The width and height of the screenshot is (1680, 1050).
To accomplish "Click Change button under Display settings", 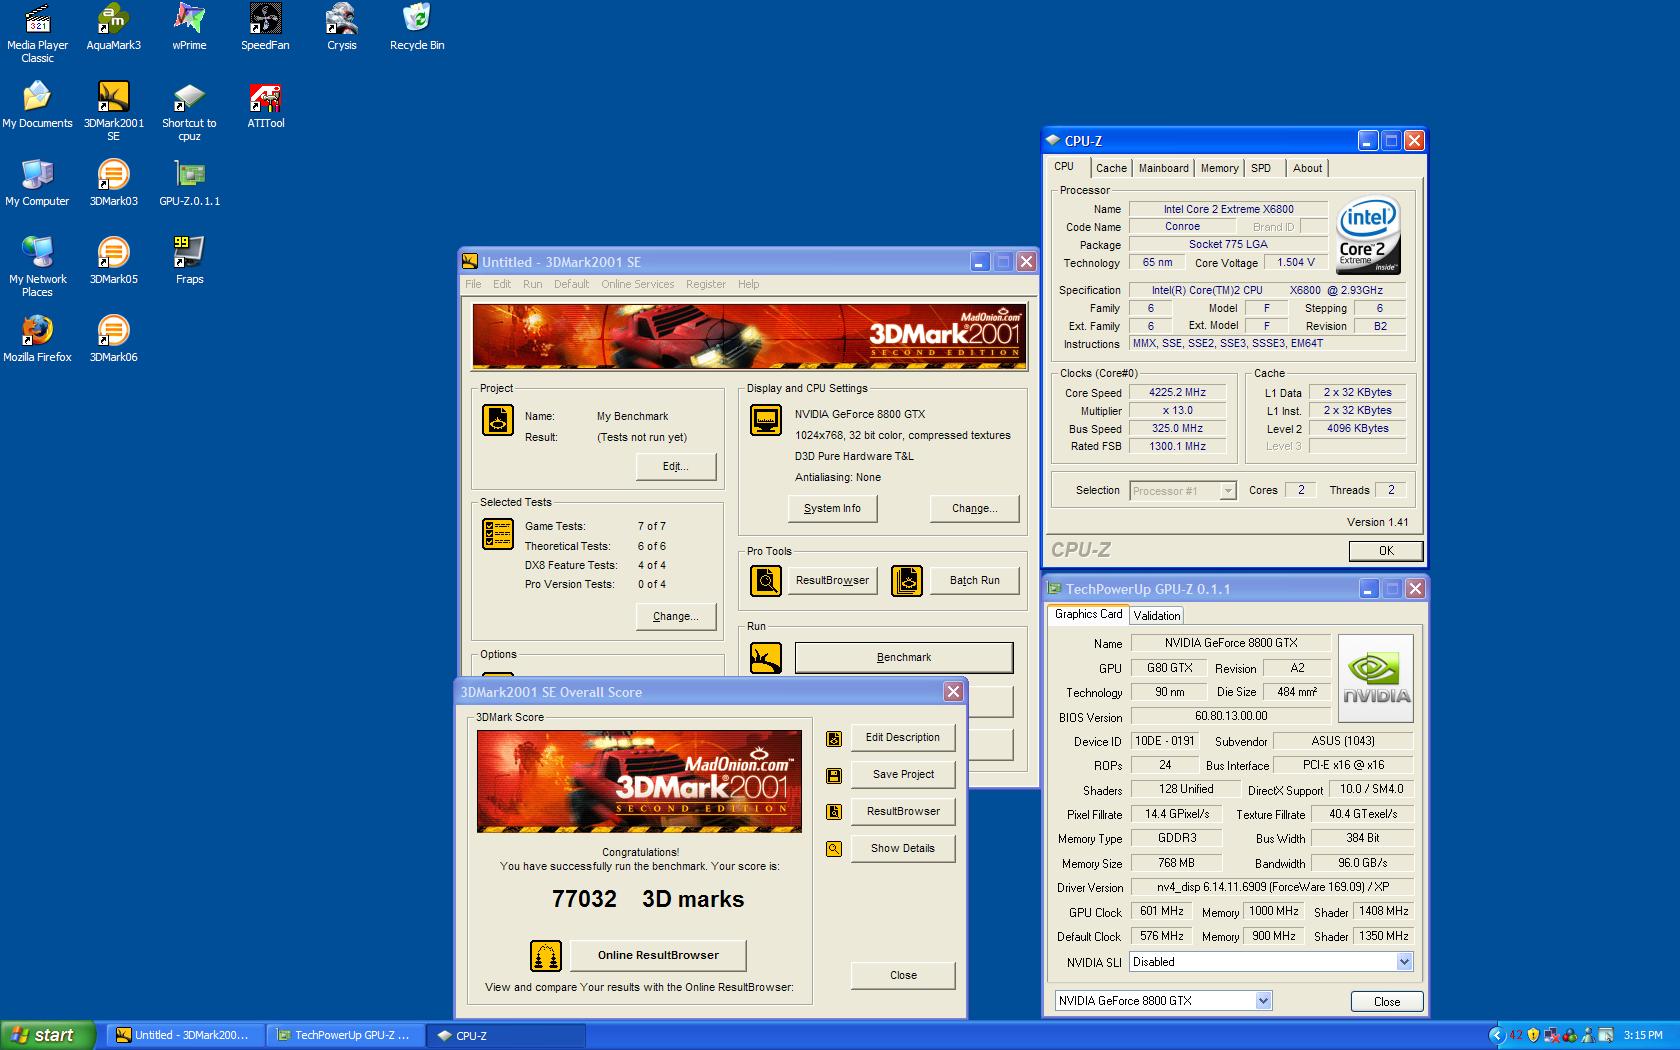I will [975, 509].
